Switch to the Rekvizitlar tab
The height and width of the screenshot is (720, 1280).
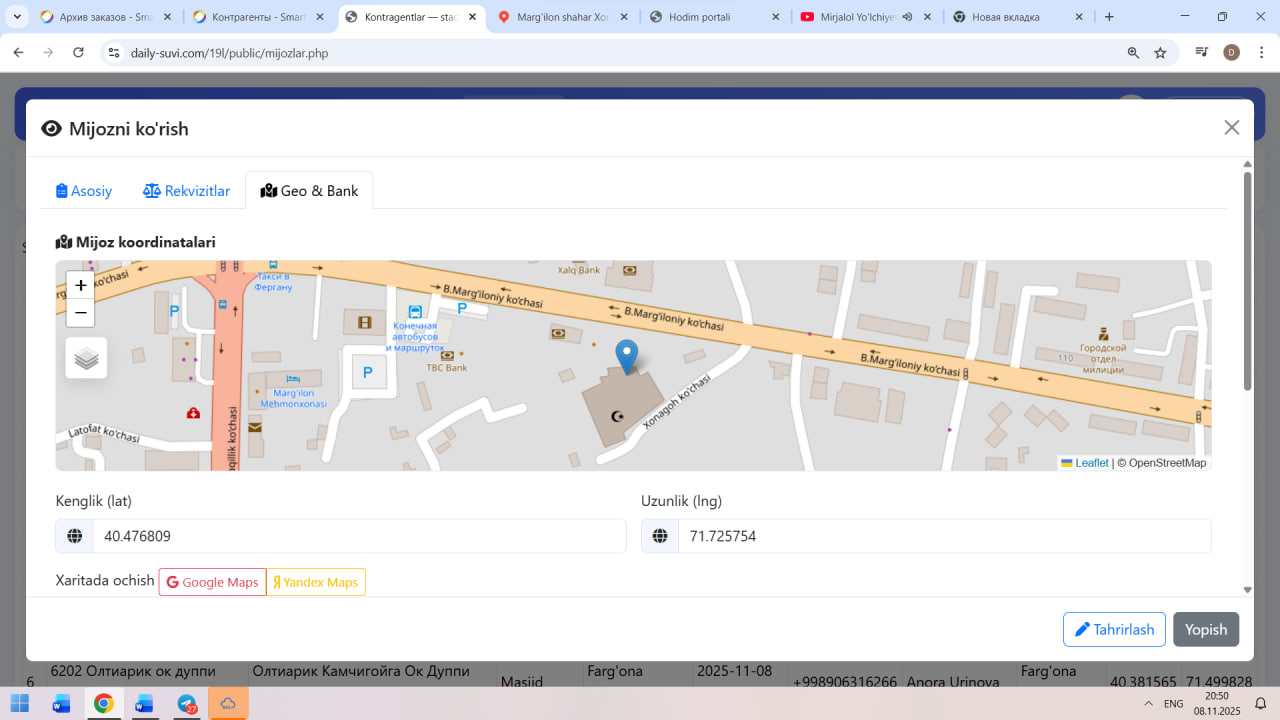(187, 191)
